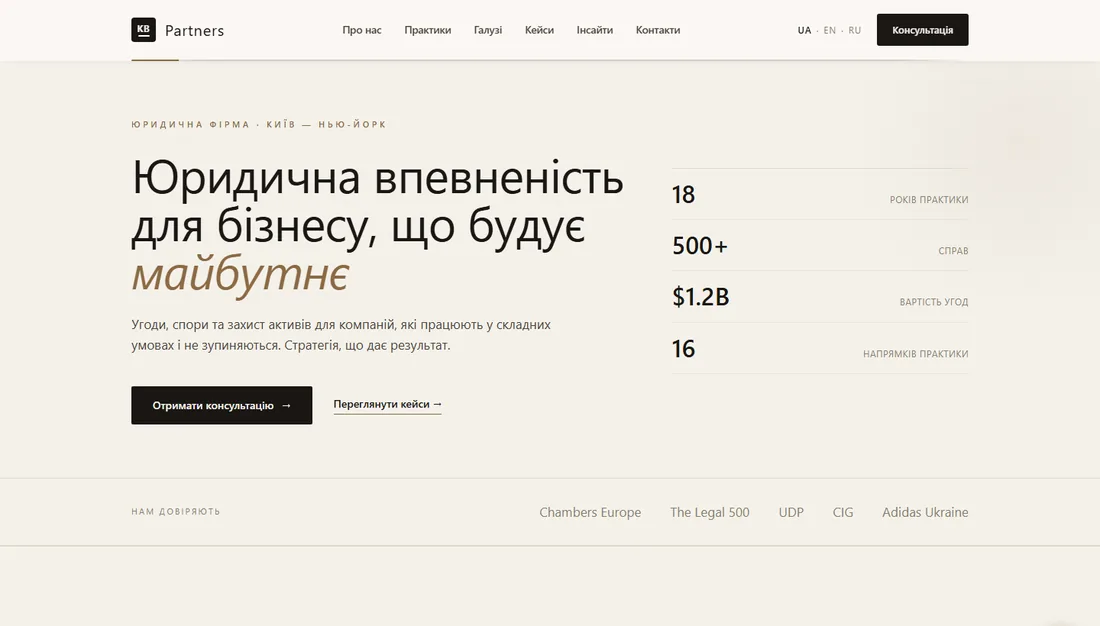This screenshot has width=1100, height=626.
Task: Click the 16 напрямків практики statistic
Action: (x=819, y=349)
